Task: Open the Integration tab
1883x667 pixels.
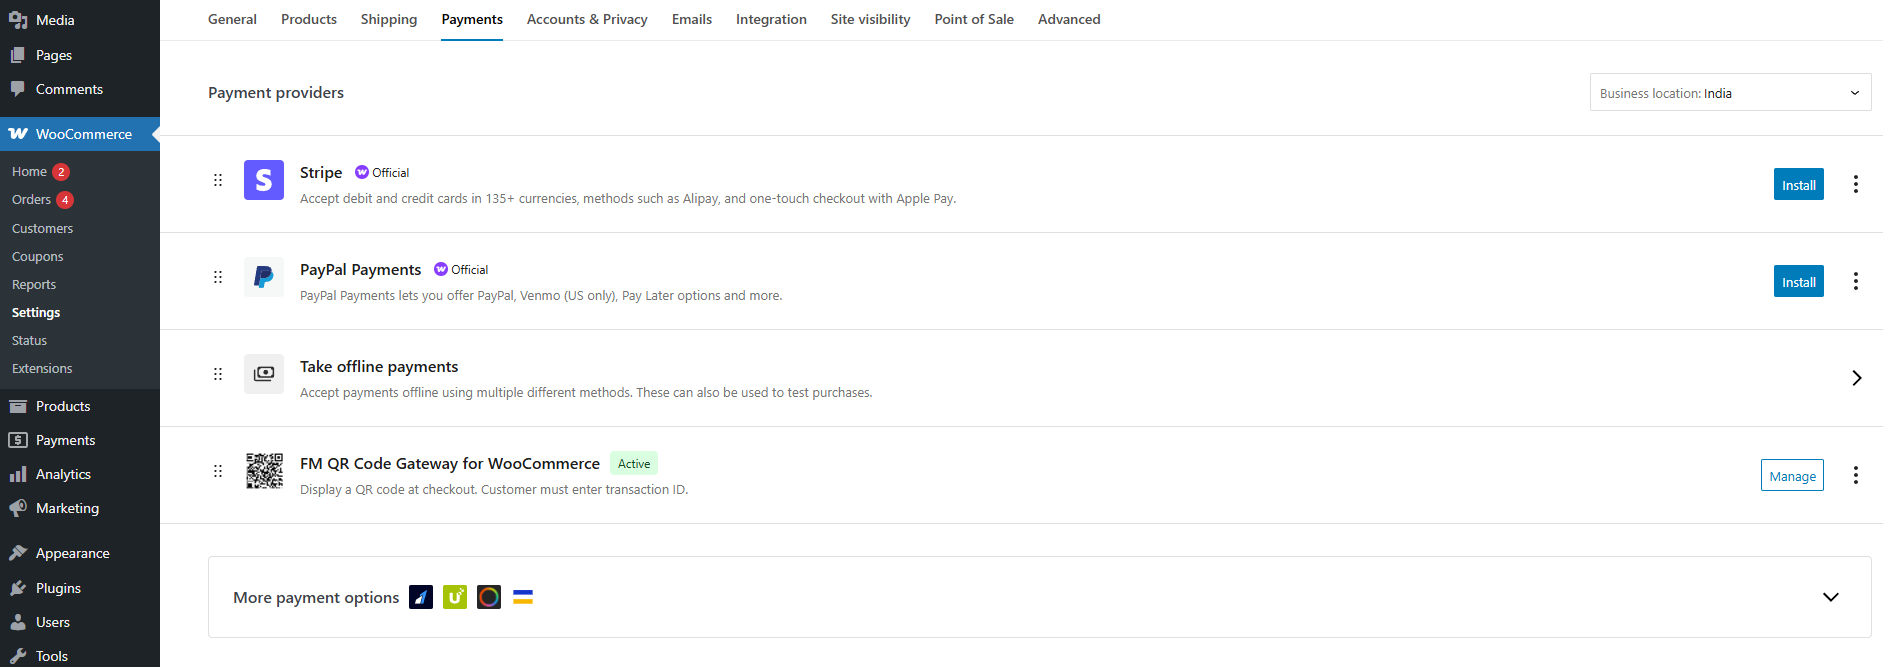Action: [771, 19]
